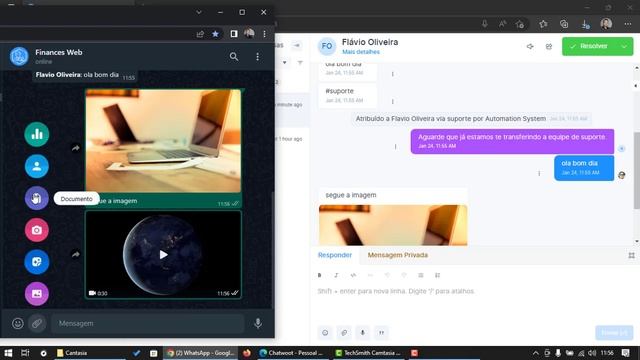
Task: Share page icon in Chrome toolbar
Action: (200, 34)
